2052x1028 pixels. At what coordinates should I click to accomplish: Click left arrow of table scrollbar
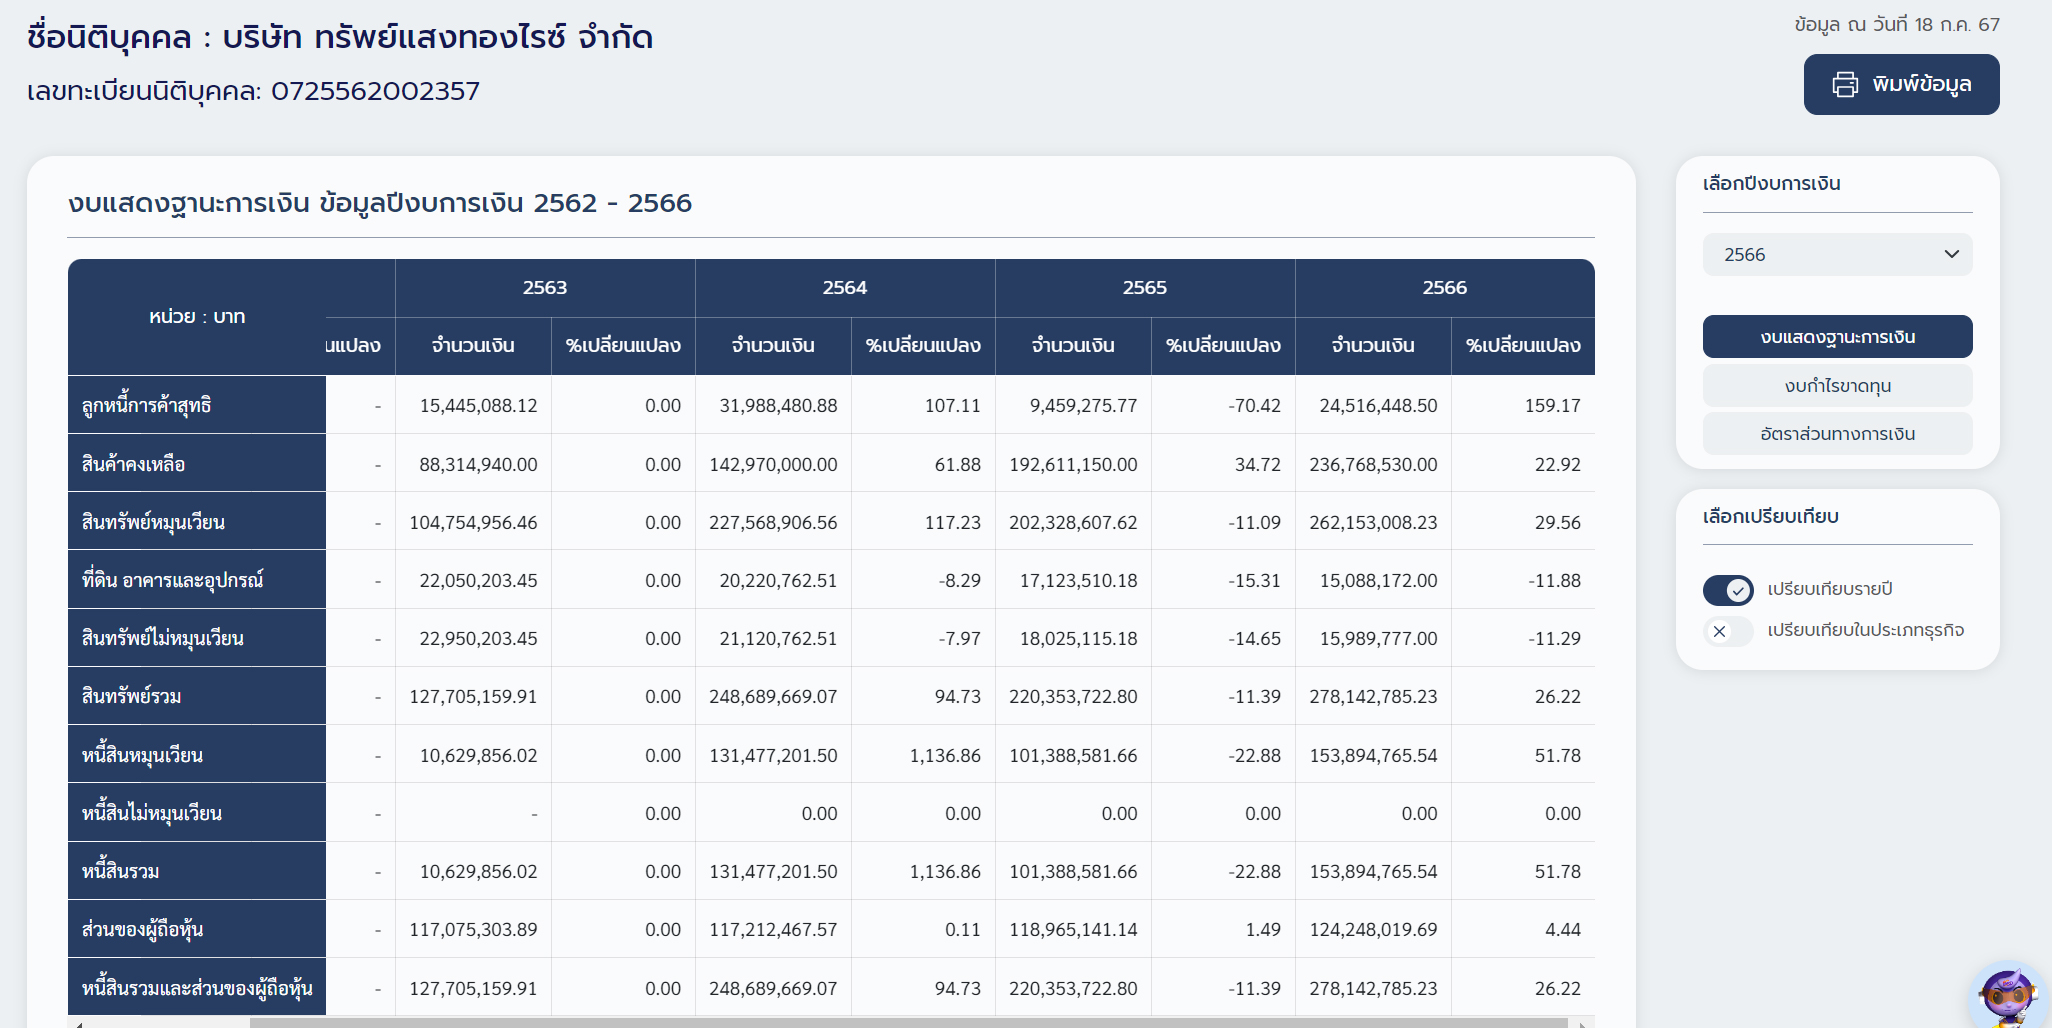click(x=78, y=1023)
